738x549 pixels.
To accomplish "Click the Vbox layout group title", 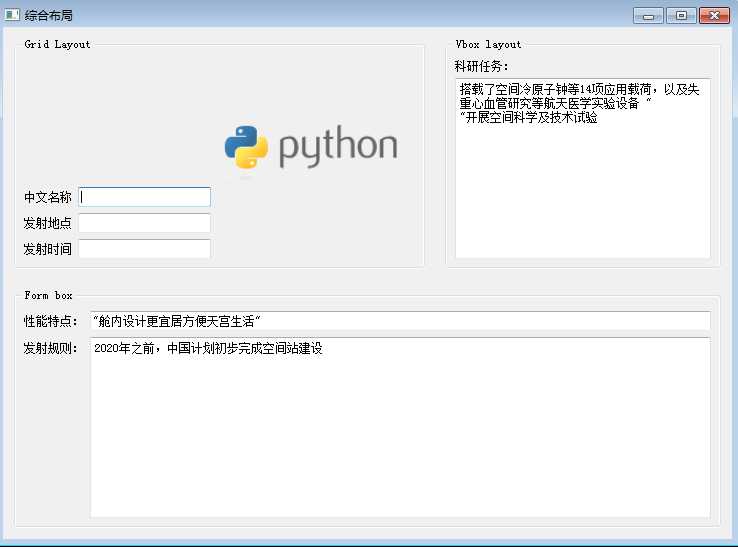I will click(488, 44).
